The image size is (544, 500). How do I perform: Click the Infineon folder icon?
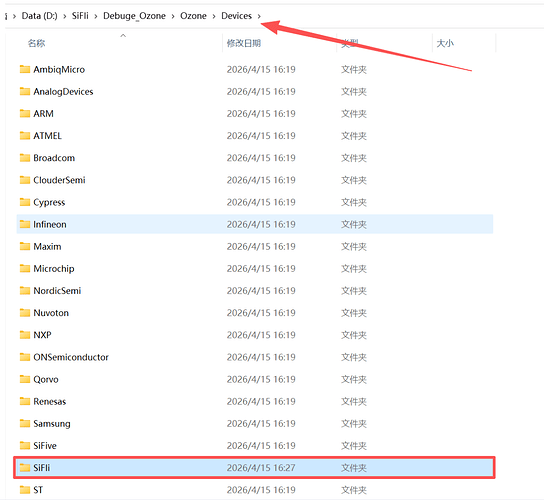tap(25, 224)
